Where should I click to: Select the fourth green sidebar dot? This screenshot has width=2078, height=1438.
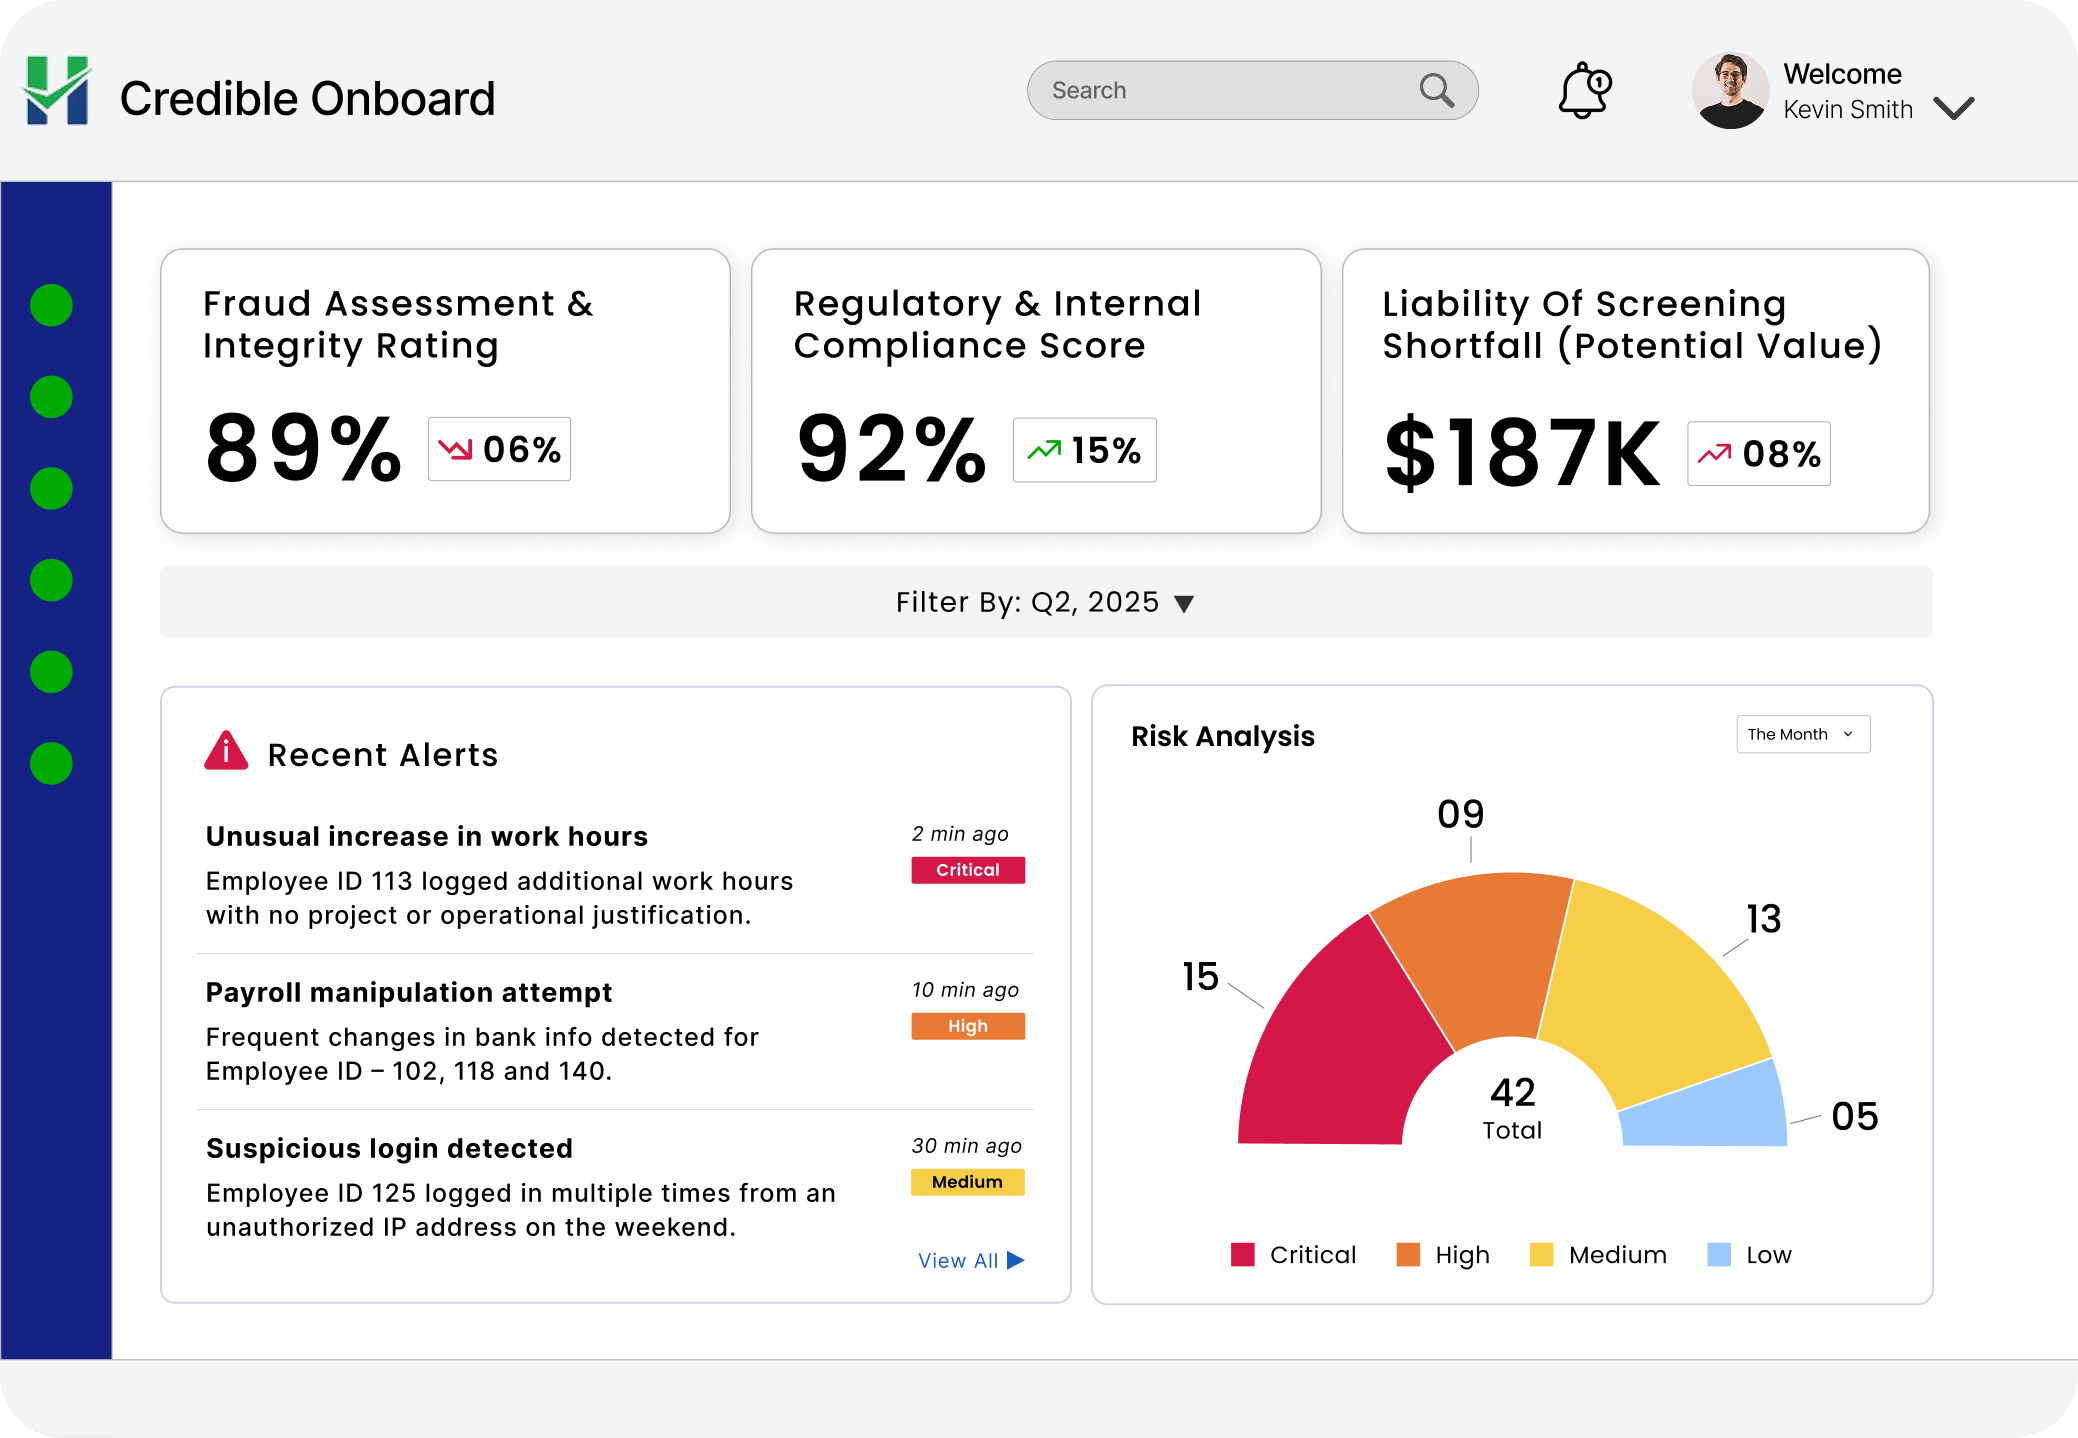pos(51,580)
